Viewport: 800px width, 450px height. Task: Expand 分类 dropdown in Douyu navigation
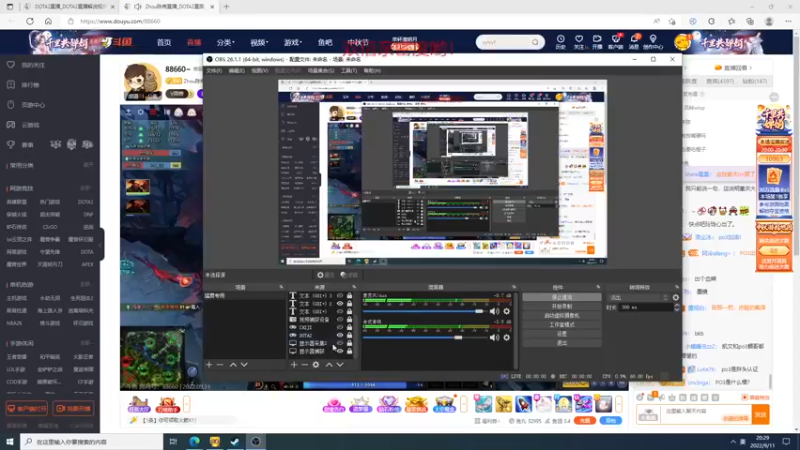point(225,42)
